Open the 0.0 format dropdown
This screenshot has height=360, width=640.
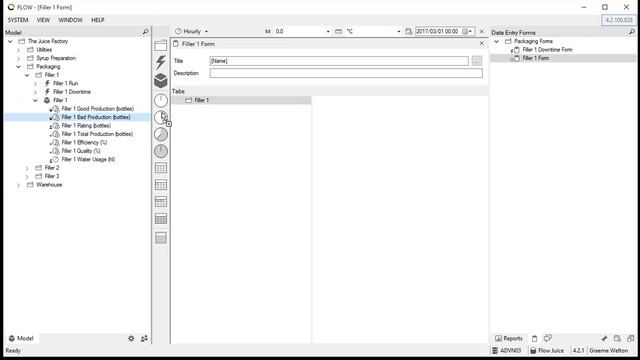(328, 31)
